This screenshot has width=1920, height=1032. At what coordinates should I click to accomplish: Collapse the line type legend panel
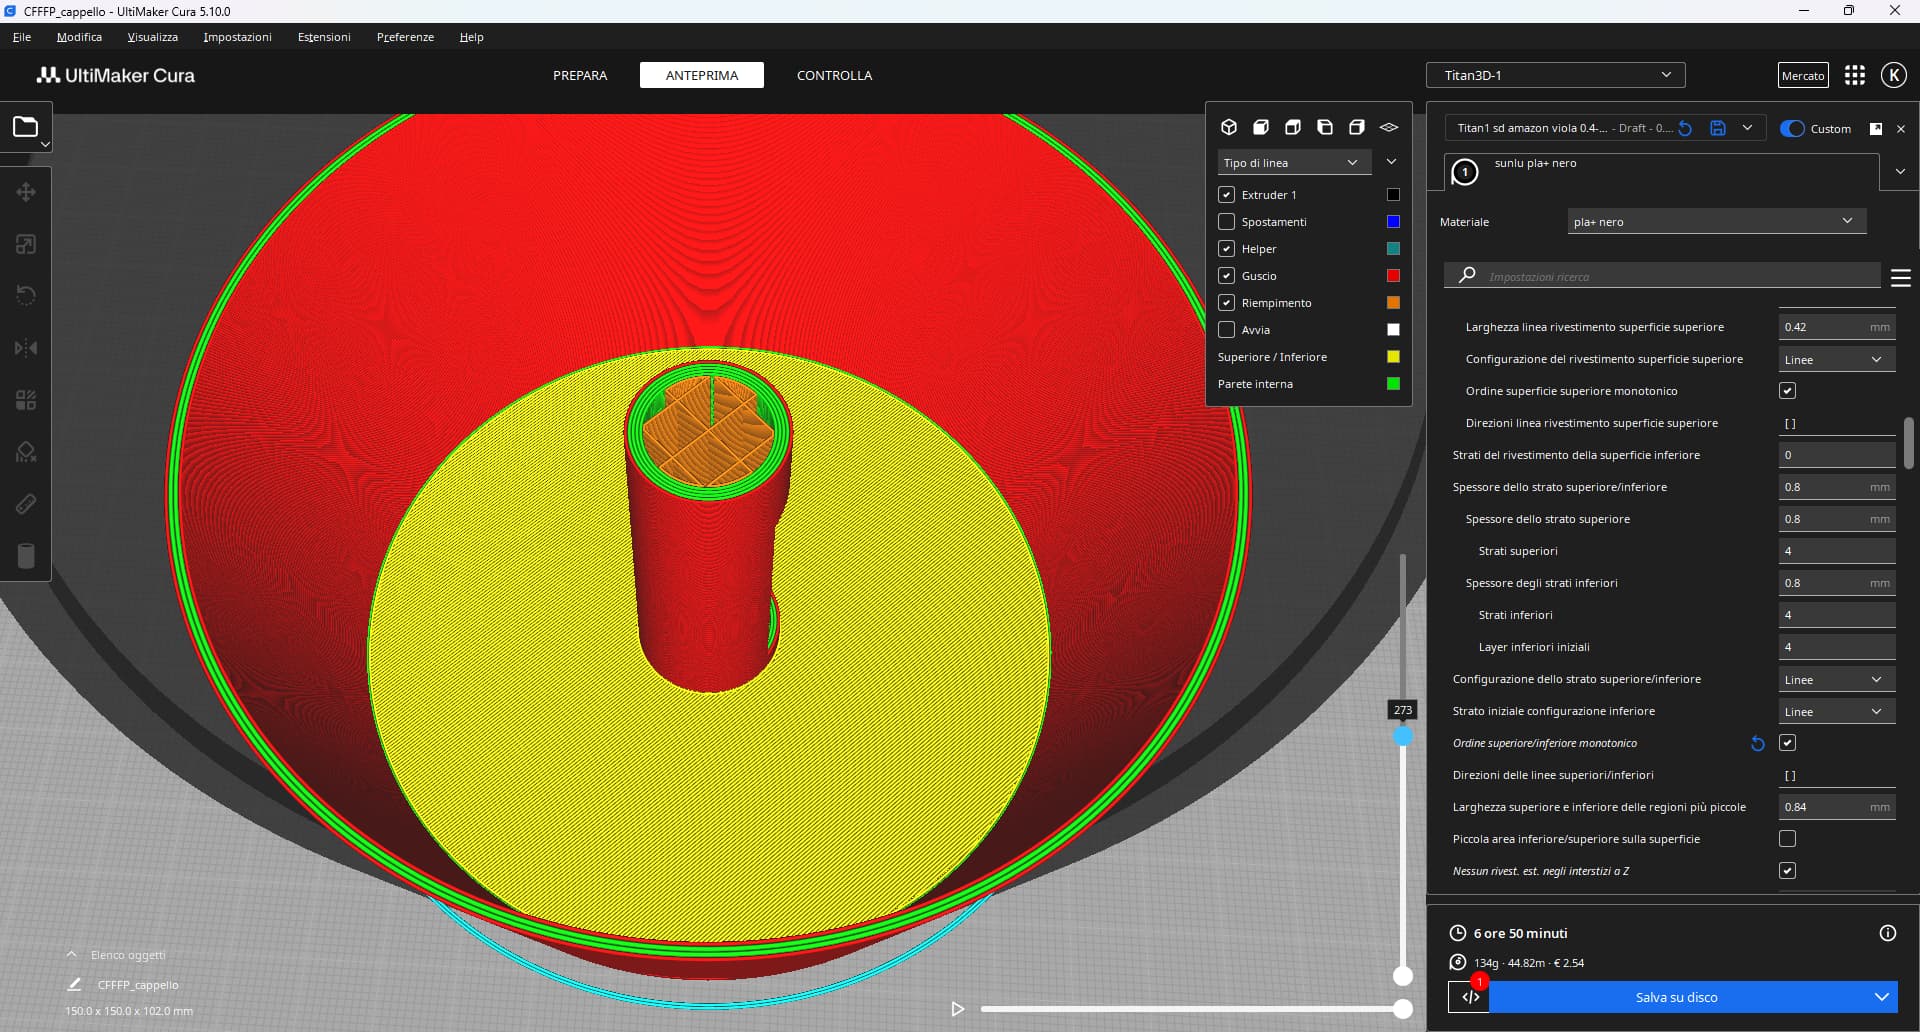click(x=1391, y=162)
